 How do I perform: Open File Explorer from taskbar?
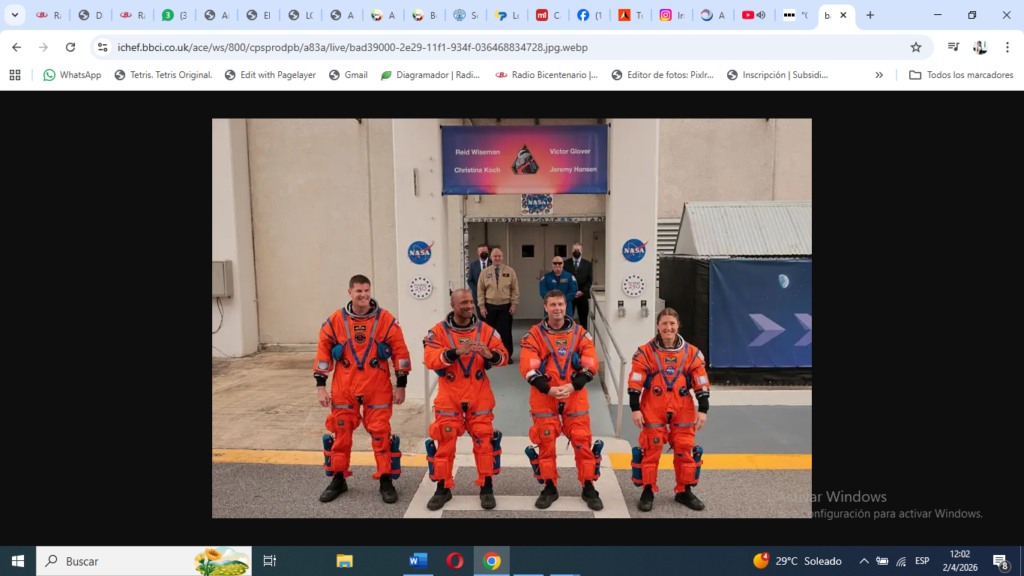(x=344, y=561)
